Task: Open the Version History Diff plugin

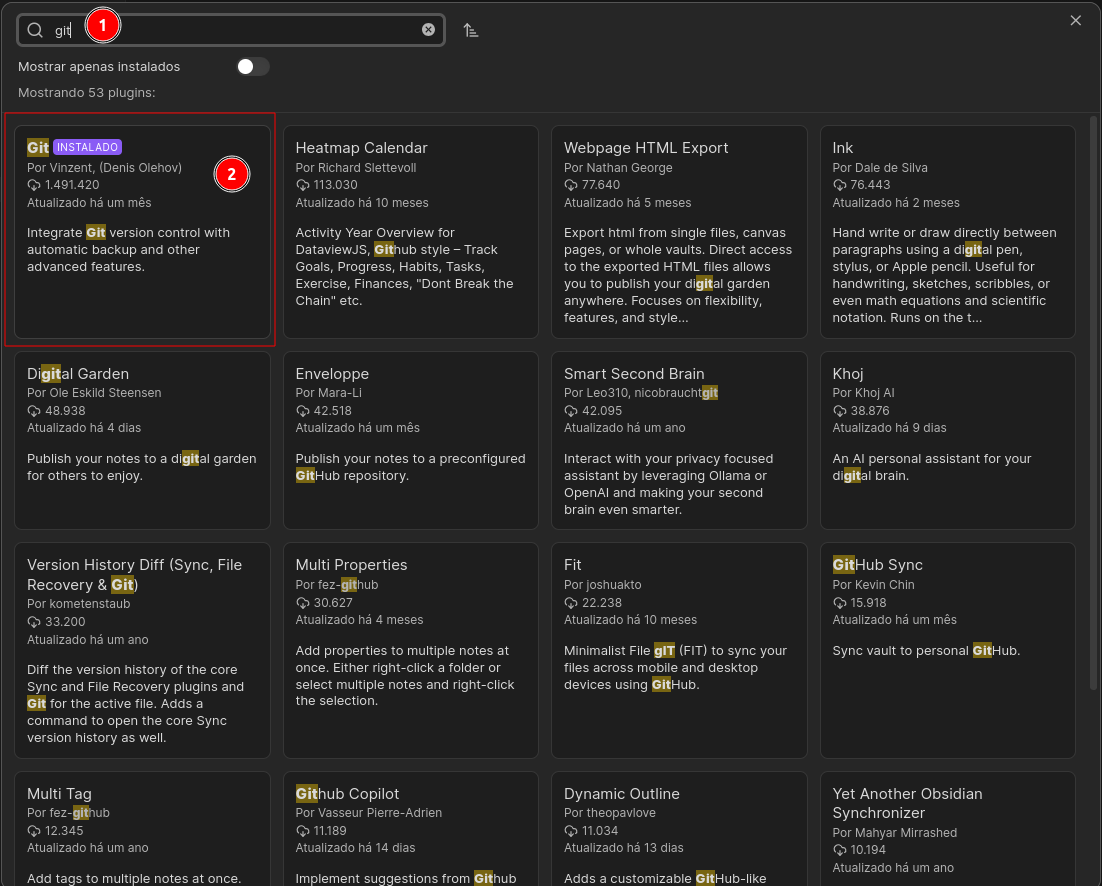Action: (x=143, y=651)
